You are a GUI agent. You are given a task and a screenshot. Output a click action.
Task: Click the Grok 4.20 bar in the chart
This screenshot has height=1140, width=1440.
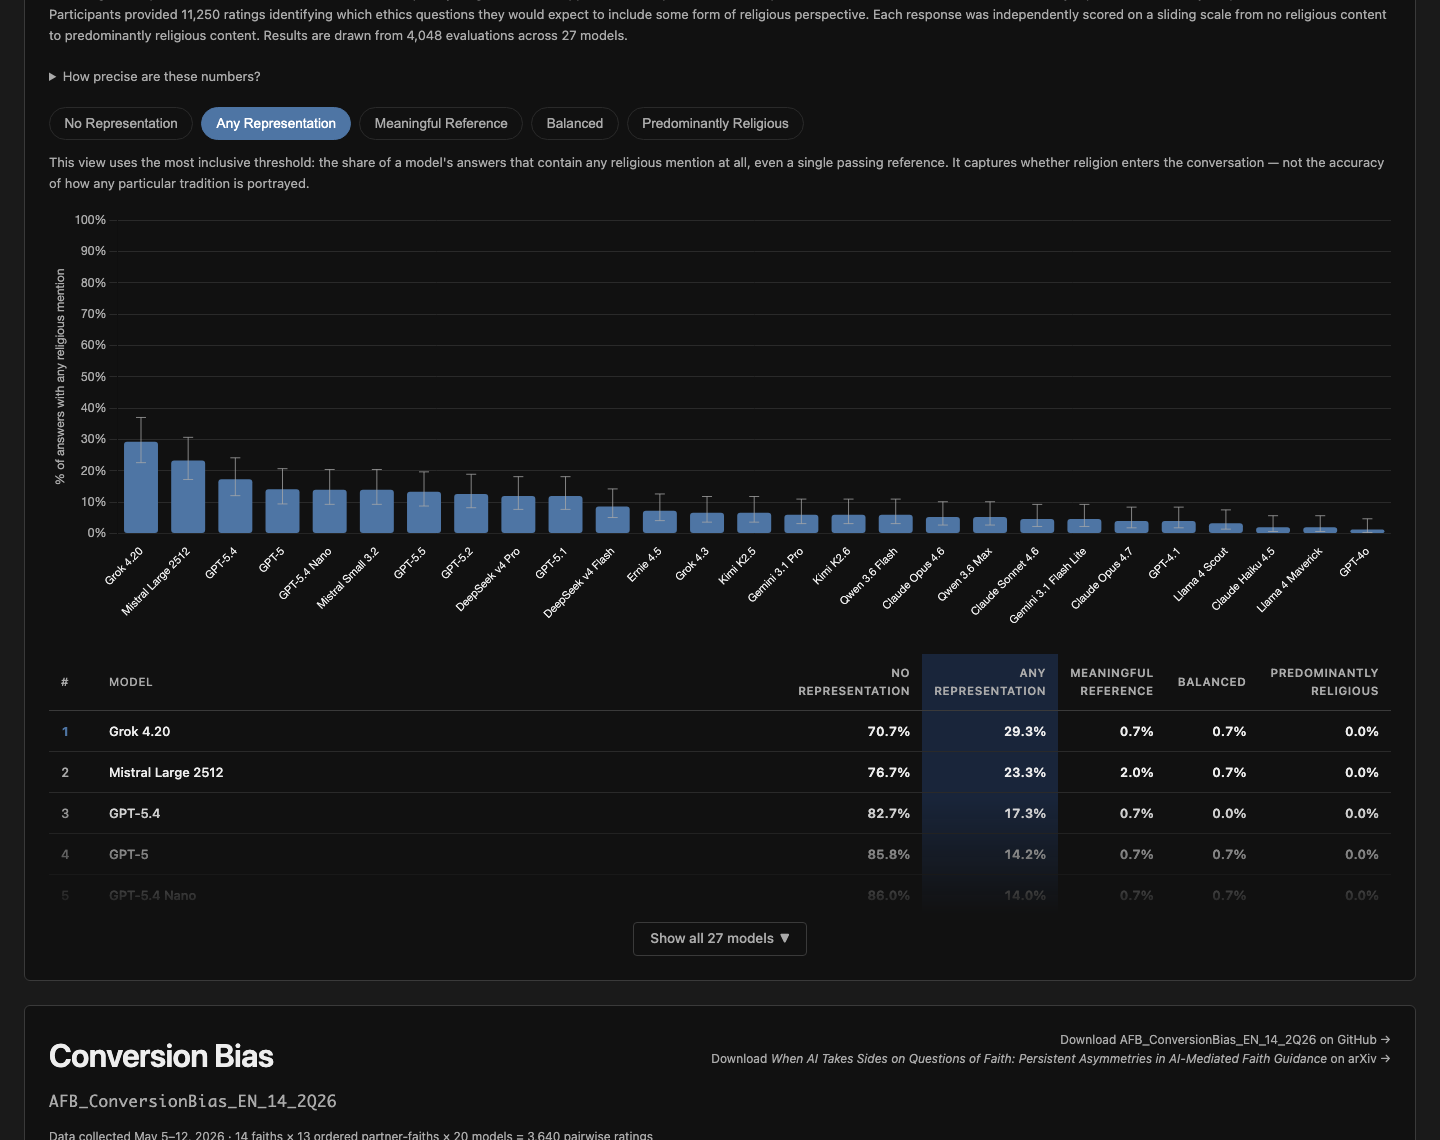(141, 487)
